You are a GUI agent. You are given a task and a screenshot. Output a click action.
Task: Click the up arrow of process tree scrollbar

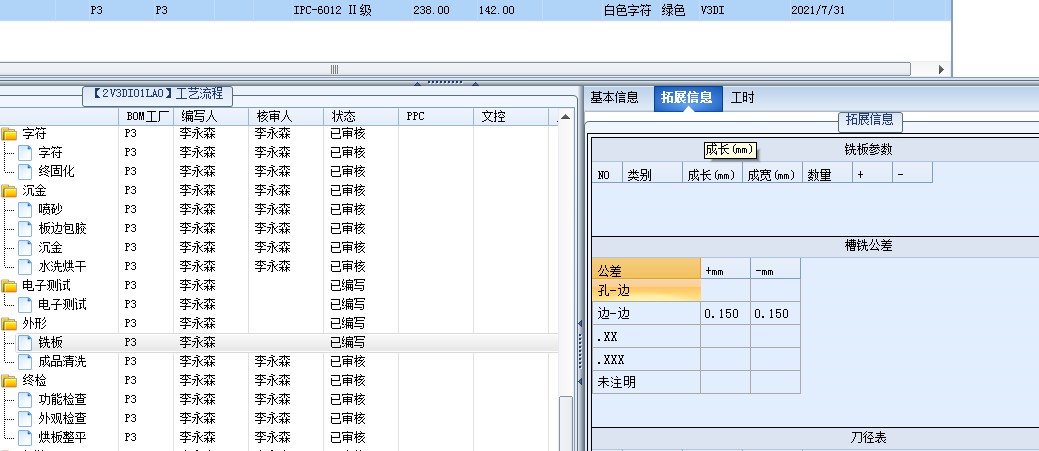565,117
